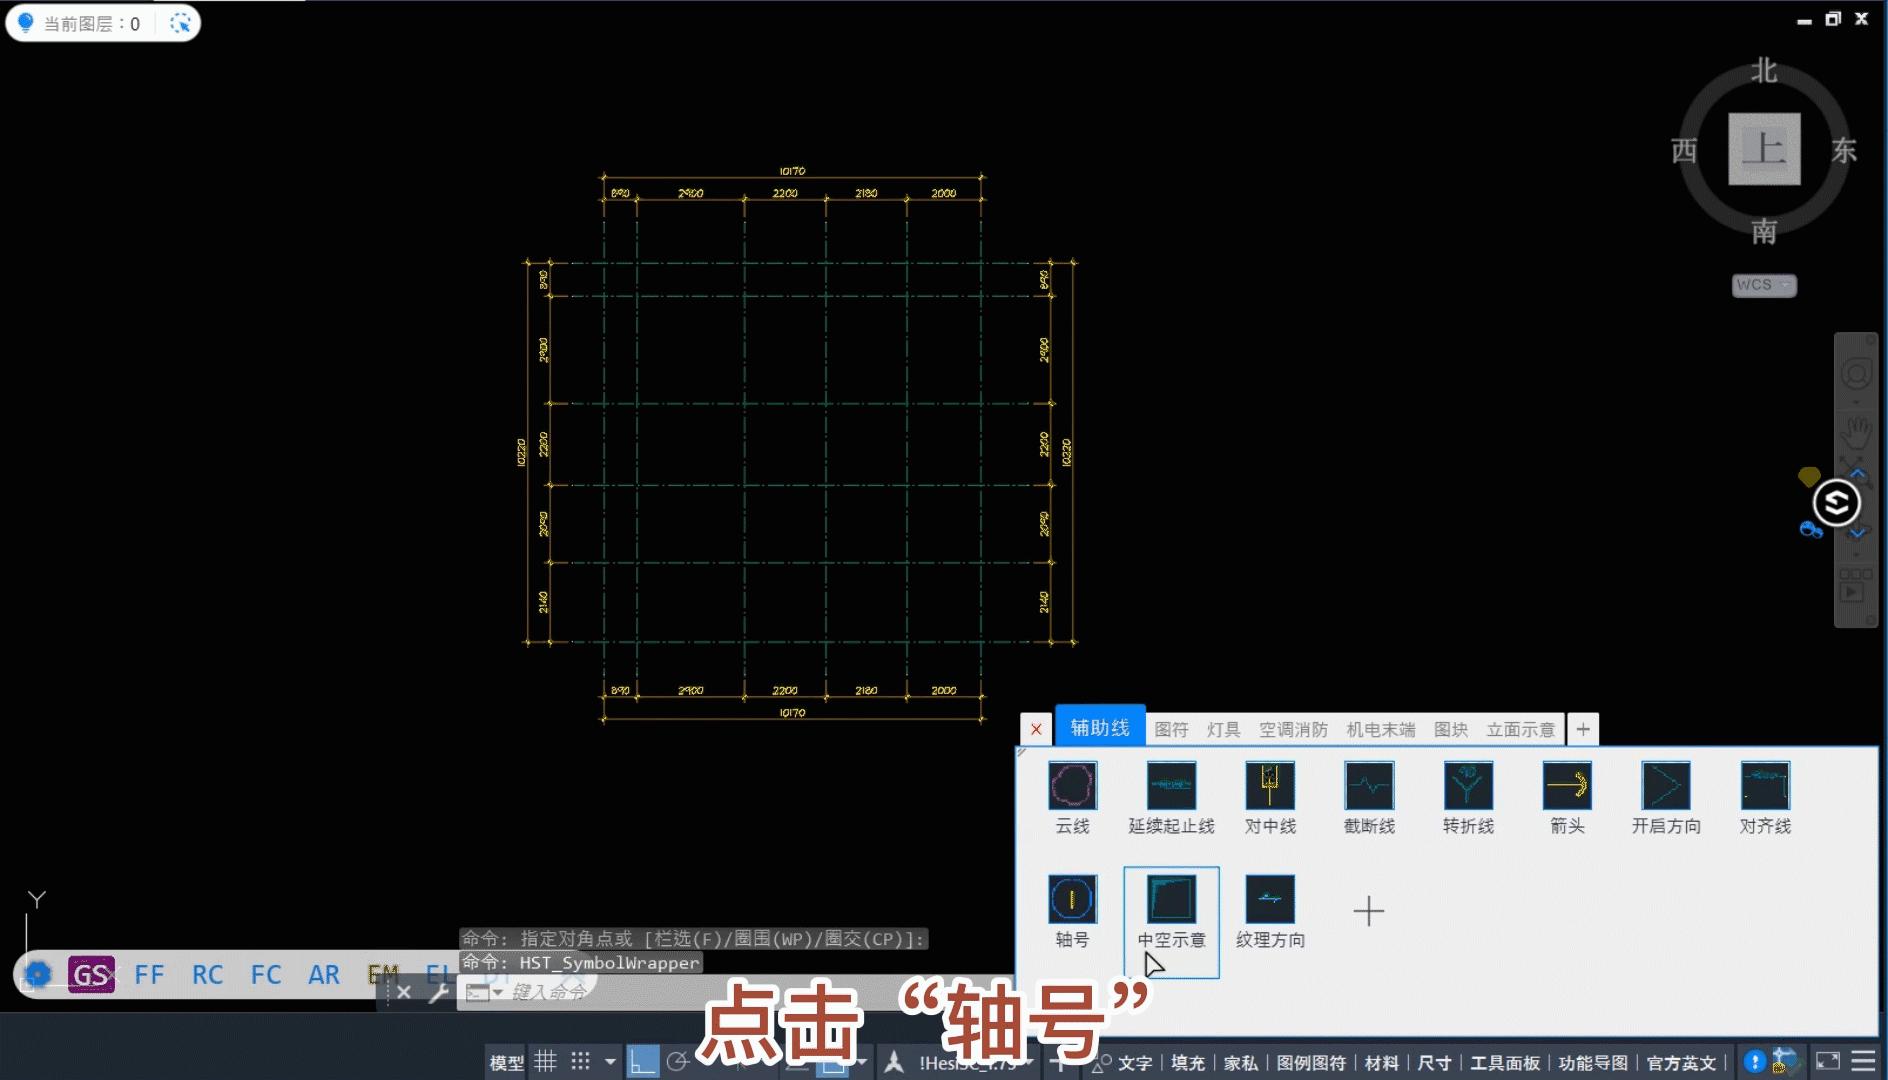Toggle the grid display in status bar
1888x1080 pixels.
[x=547, y=1062]
